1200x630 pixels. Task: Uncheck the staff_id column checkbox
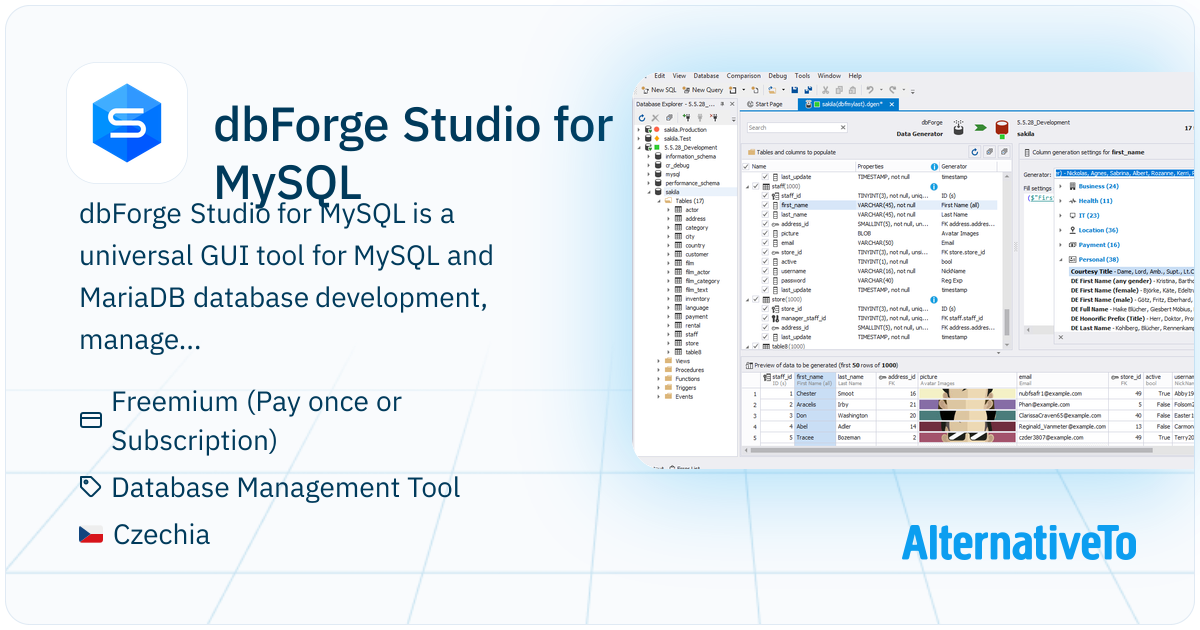765,195
